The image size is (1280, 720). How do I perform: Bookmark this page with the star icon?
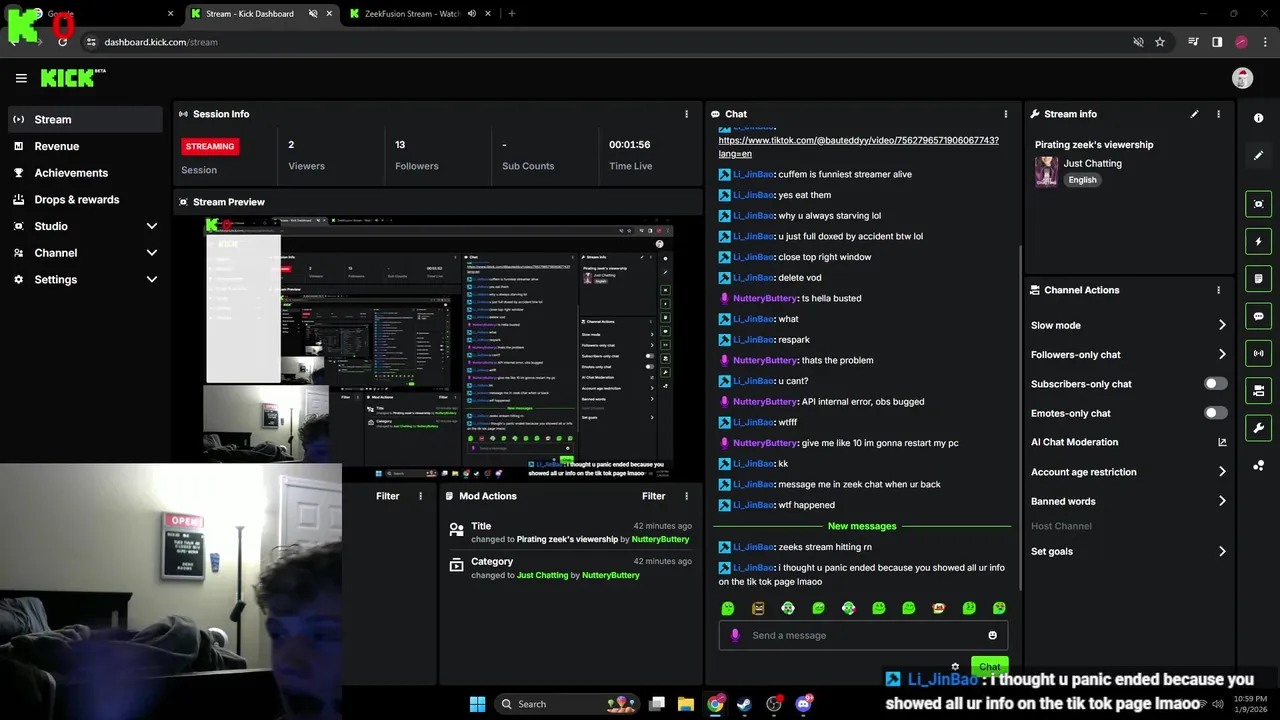tap(1160, 42)
